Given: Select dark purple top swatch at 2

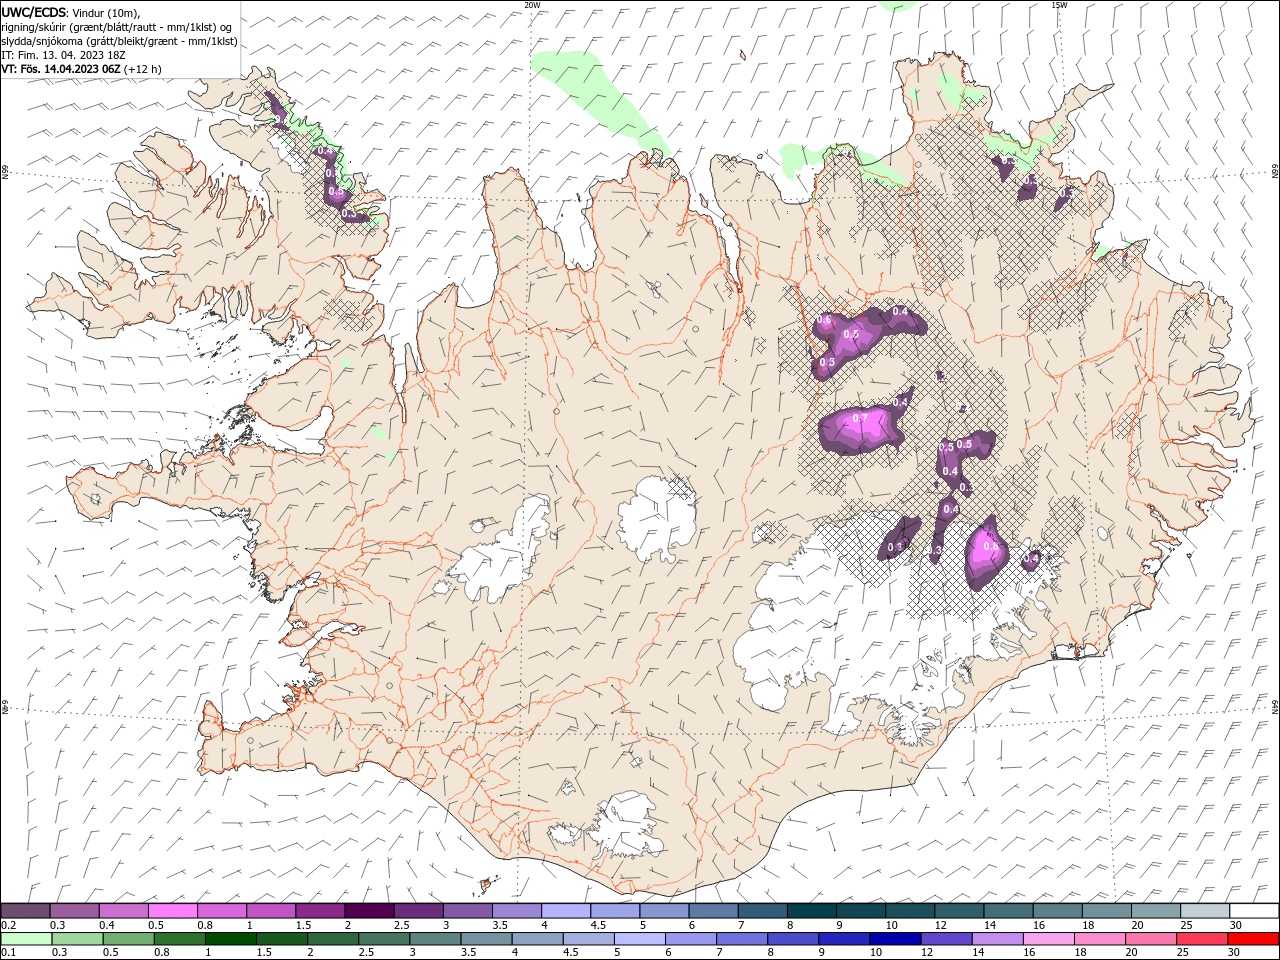Looking at the screenshot, I should [x=368, y=910].
